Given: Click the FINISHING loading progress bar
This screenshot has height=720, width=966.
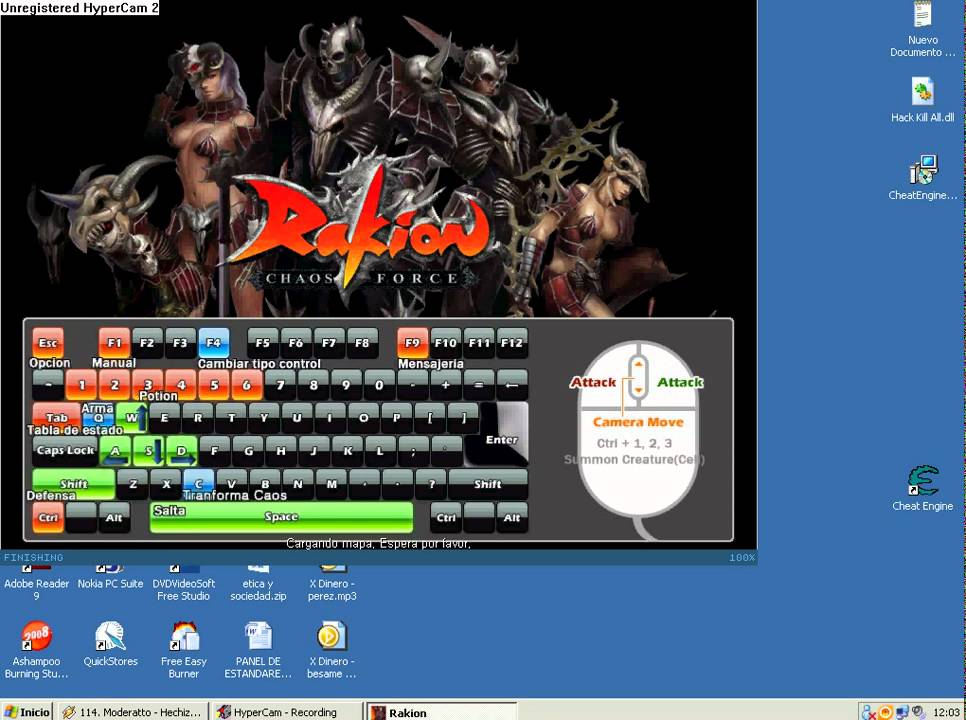Looking at the screenshot, I should coord(378,557).
